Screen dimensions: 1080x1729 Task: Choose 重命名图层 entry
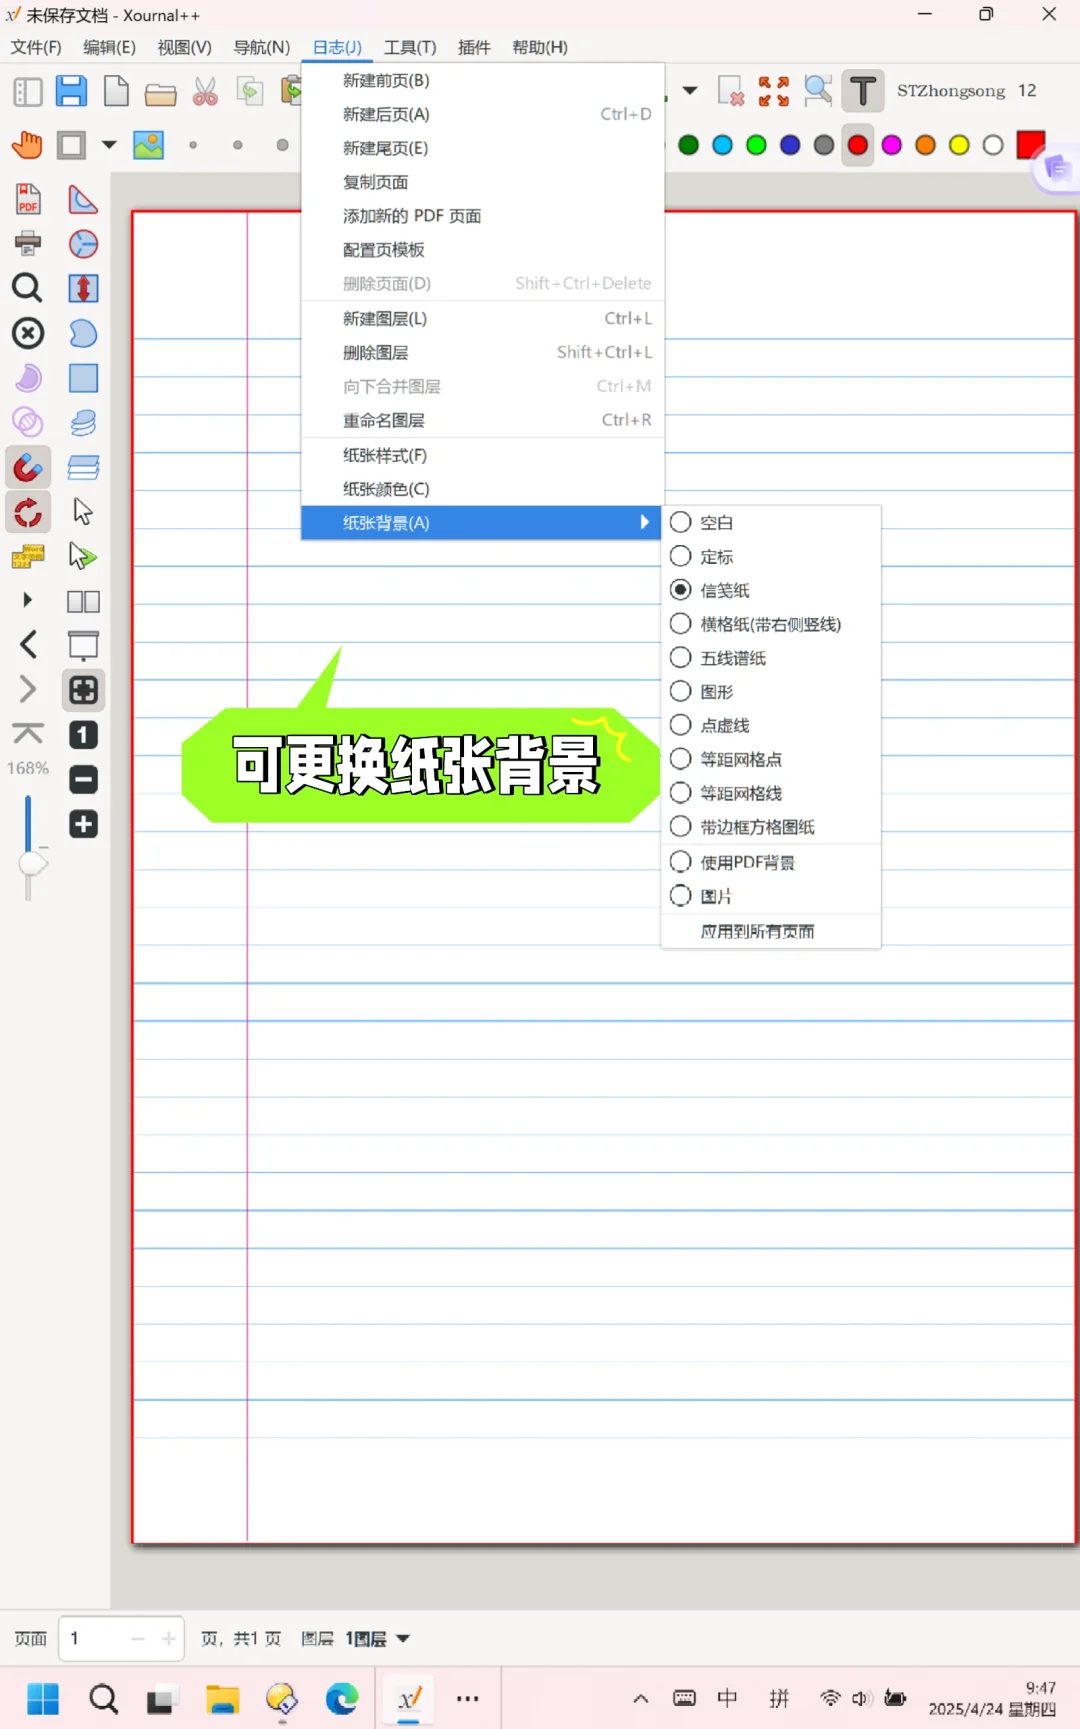(x=483, y=420)
